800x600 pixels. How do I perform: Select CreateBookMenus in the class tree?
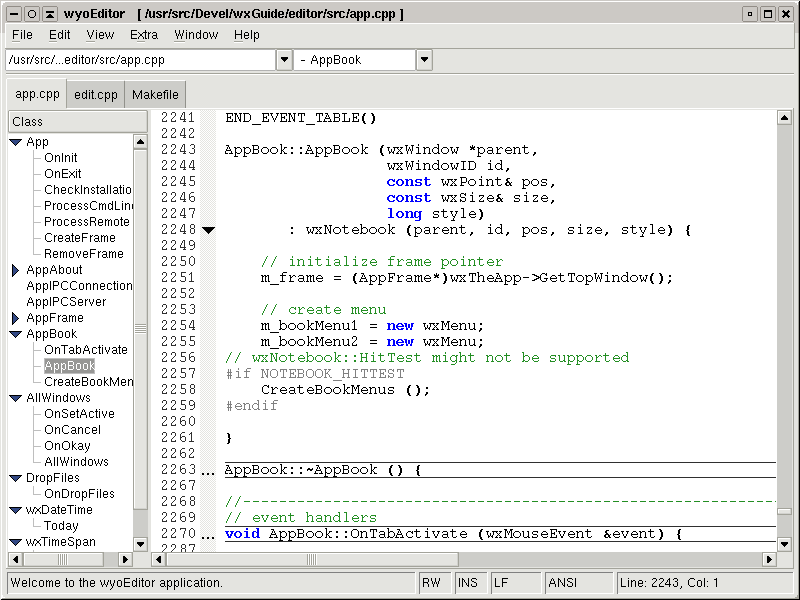point(88,382)
